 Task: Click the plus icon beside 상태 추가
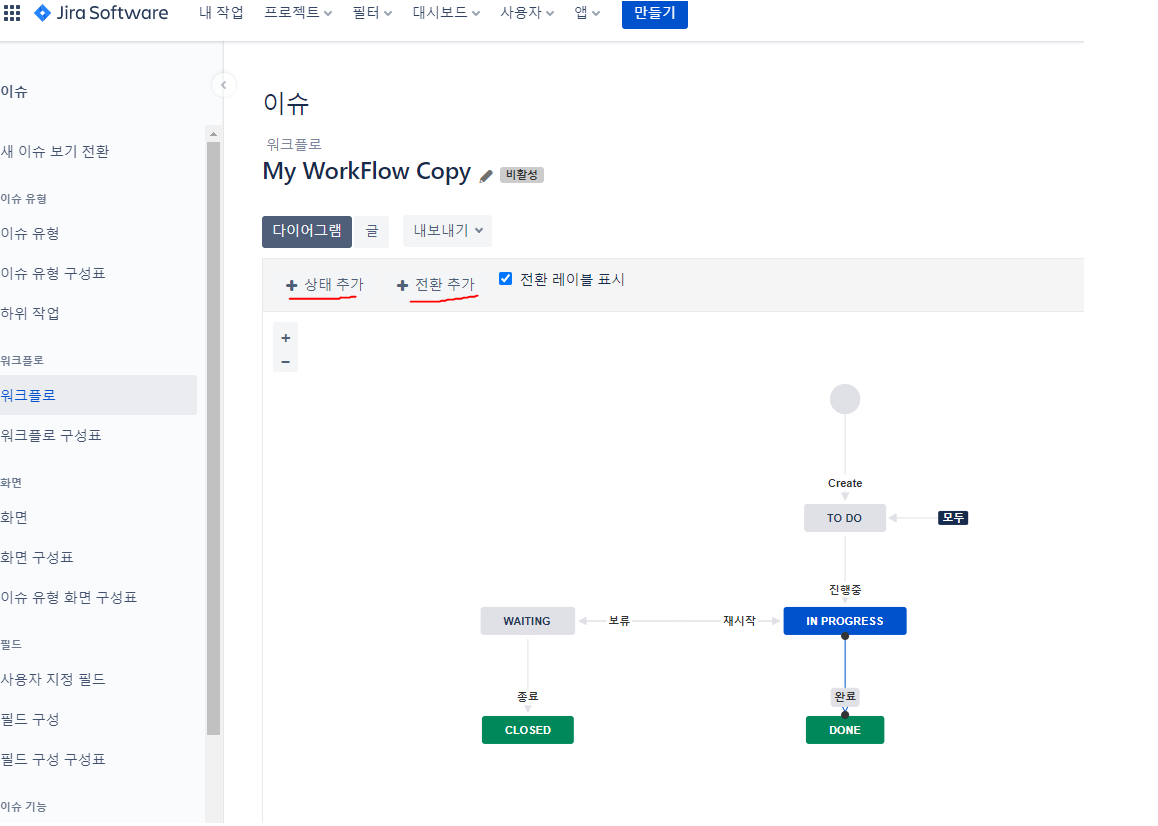[292, 285]
